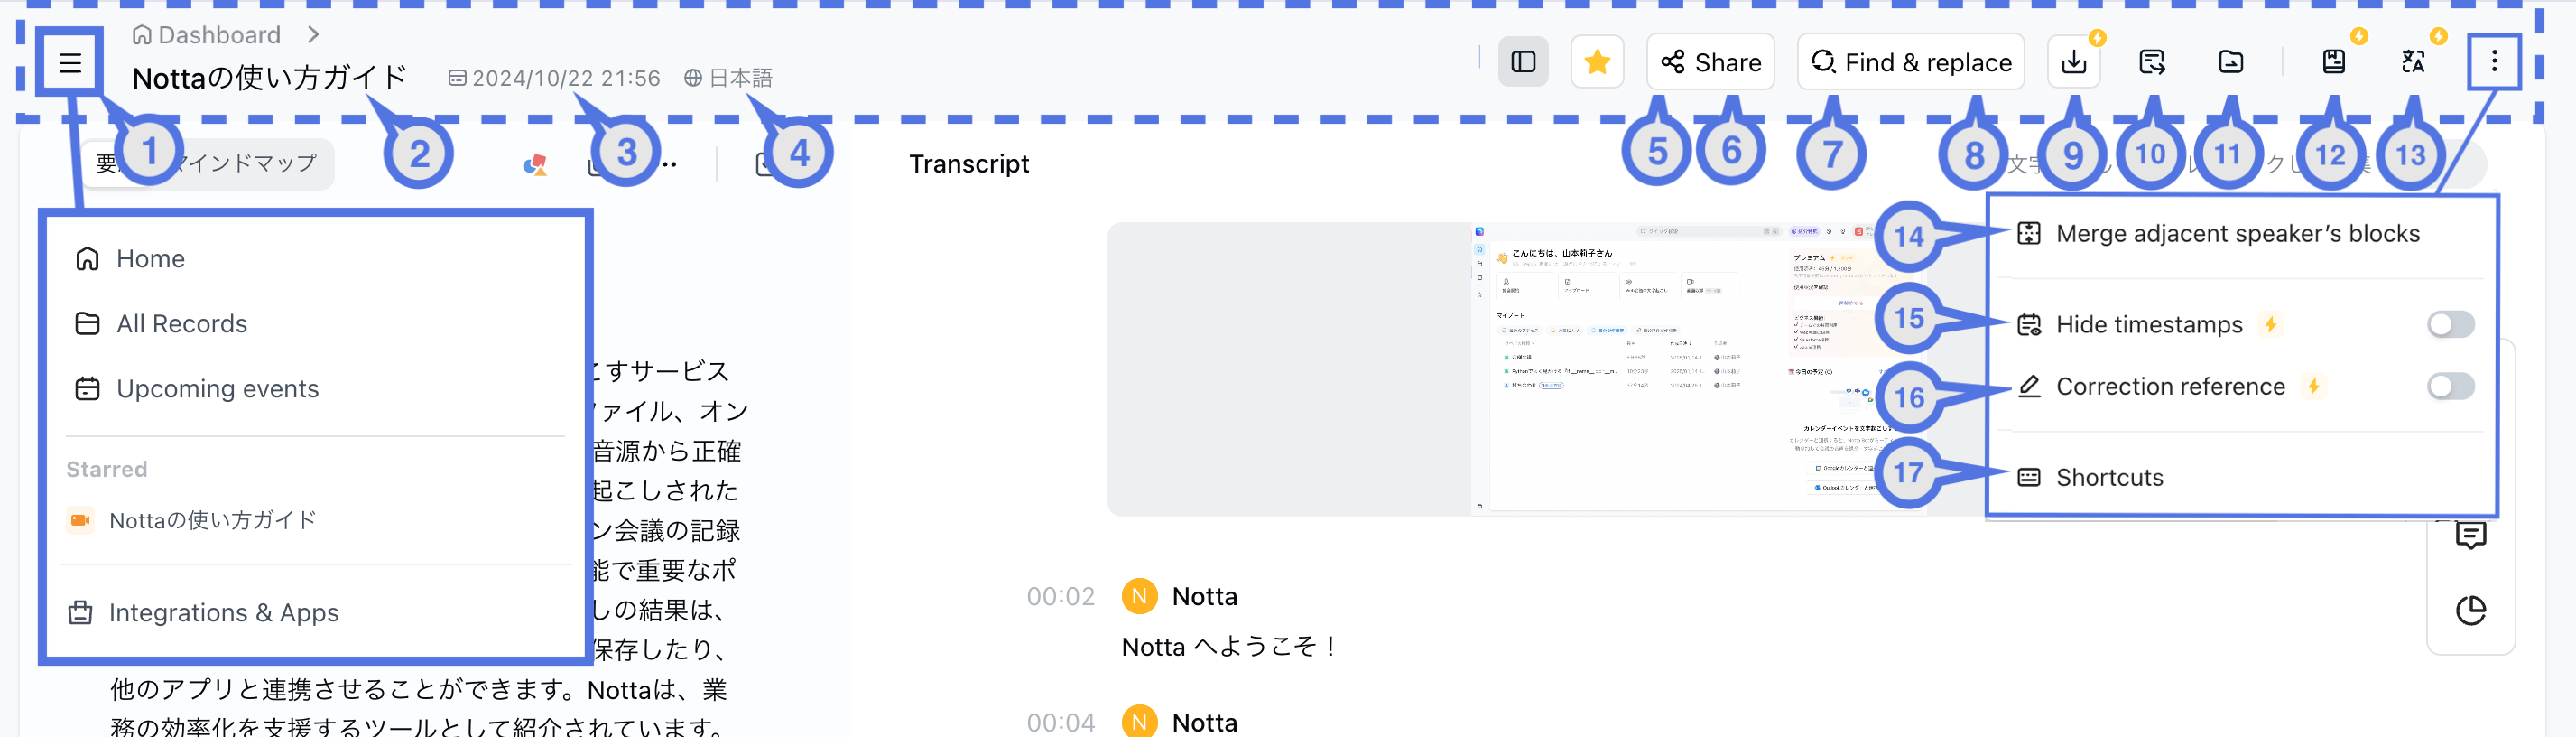
Task: Click the Find & replace button
Action: [1910, 62]
